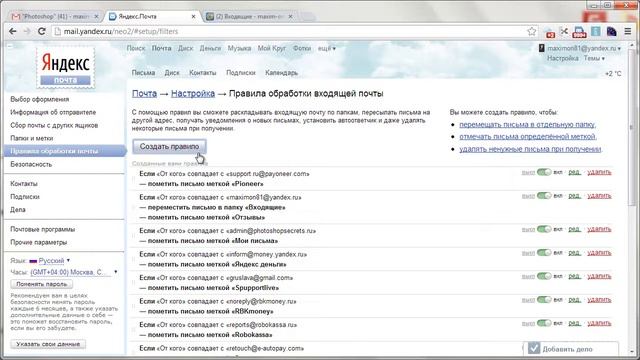Screen dimensions: 640x360
Task: Delete the Мои письма label rule
Action: 599,229
